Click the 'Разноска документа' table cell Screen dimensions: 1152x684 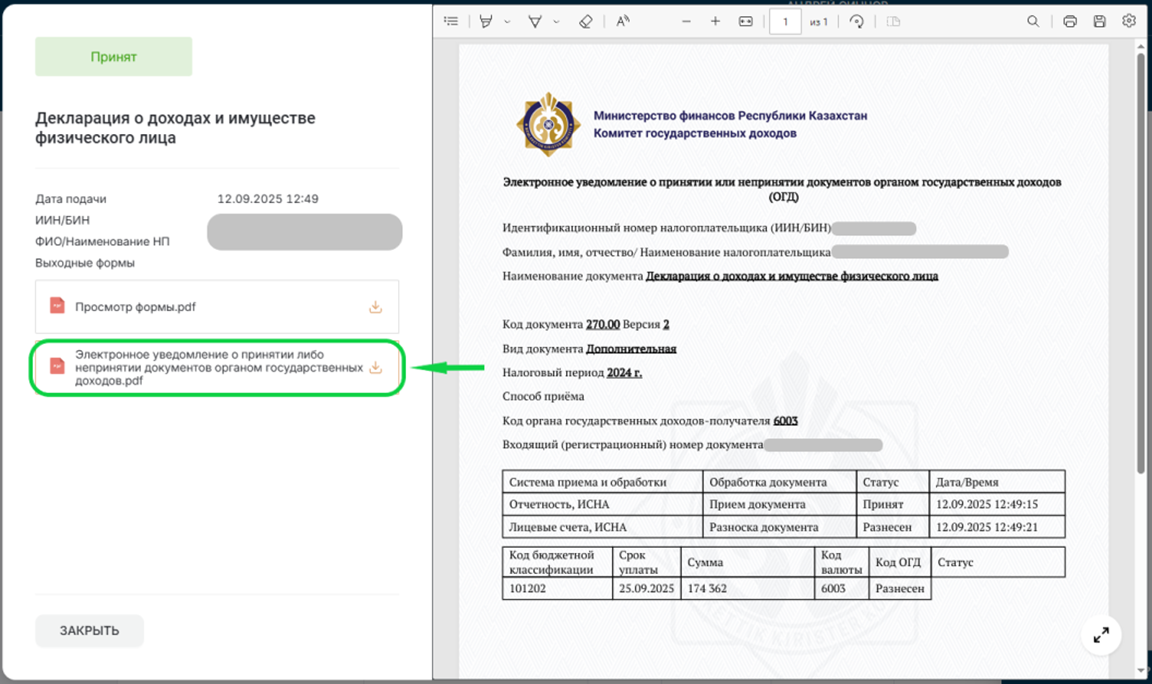click(780, 527)
